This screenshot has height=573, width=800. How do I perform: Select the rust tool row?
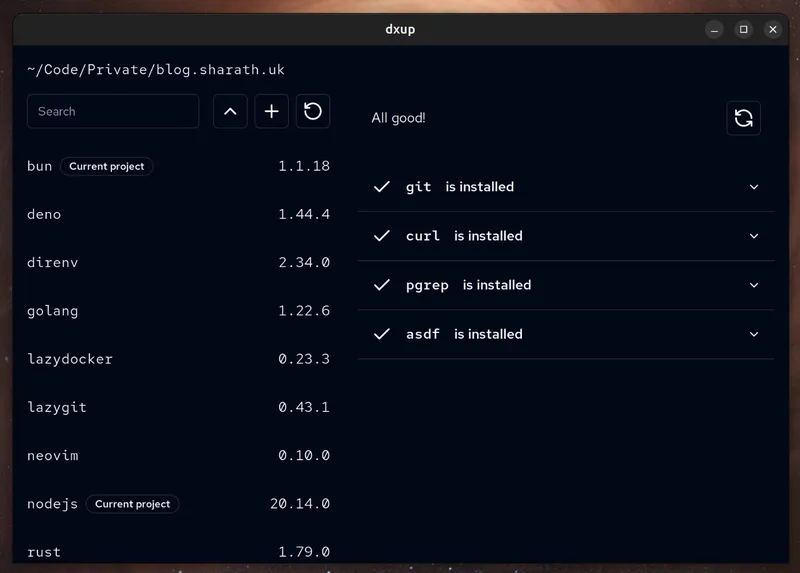(179, 552)
